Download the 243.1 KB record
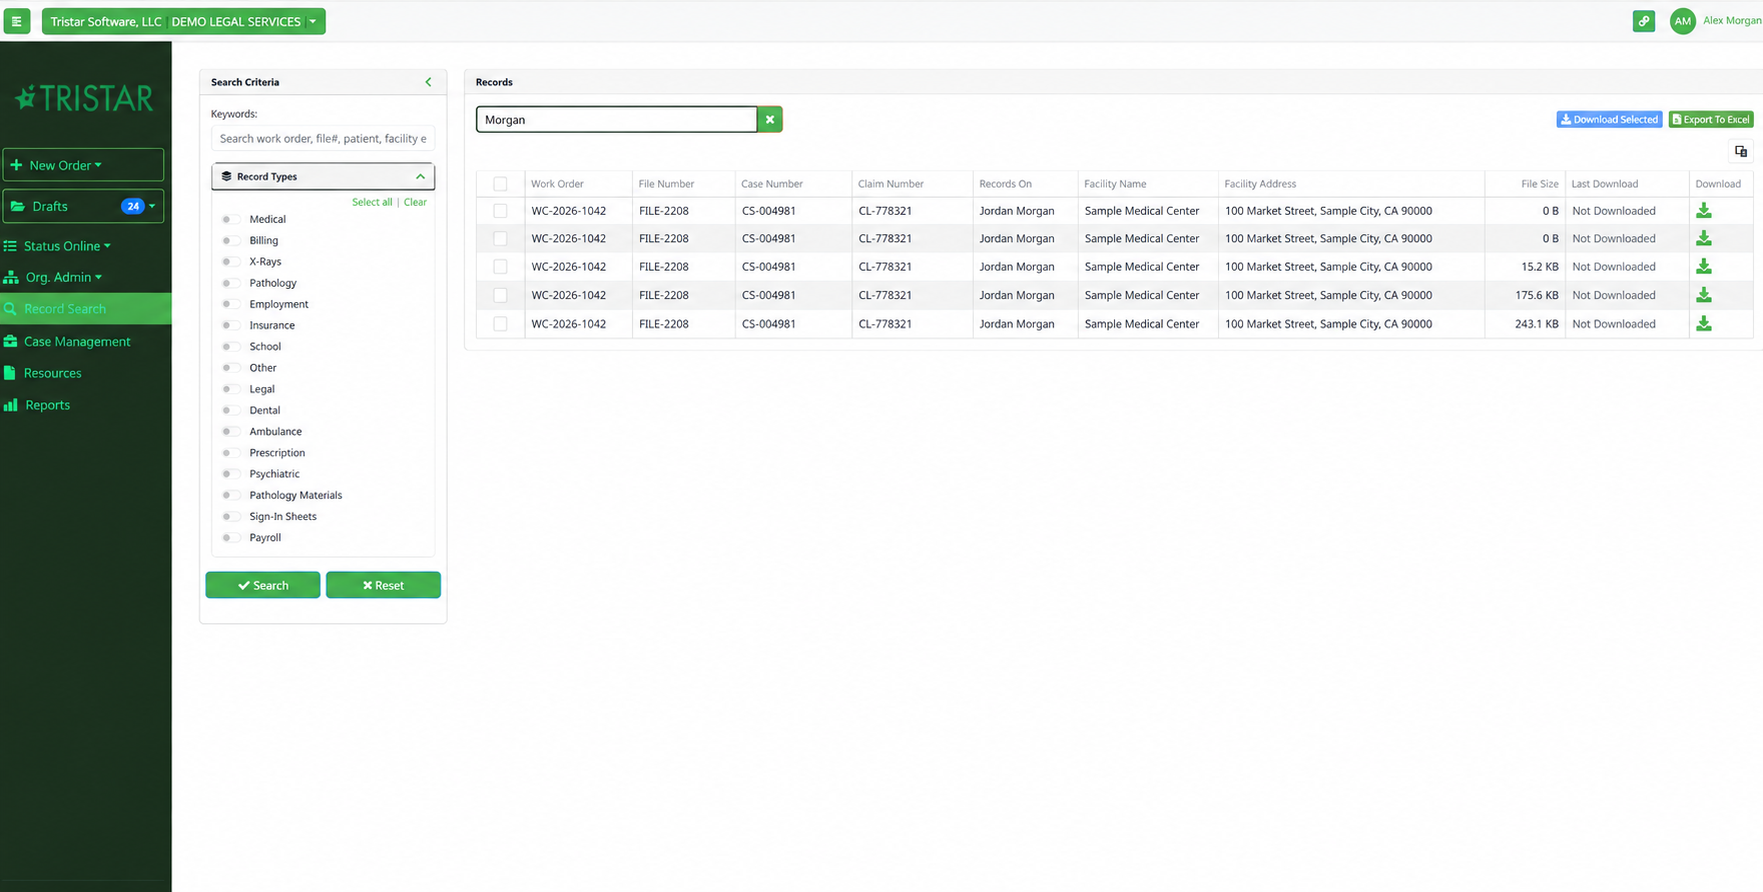 [1704, 324]
